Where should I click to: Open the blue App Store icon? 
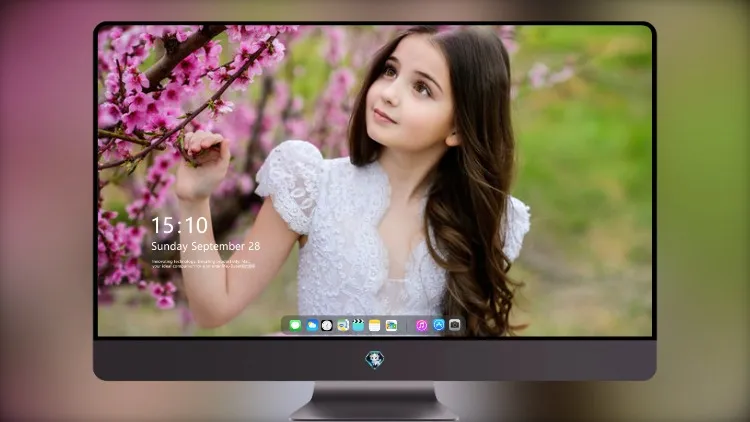(x=439, y=325)
